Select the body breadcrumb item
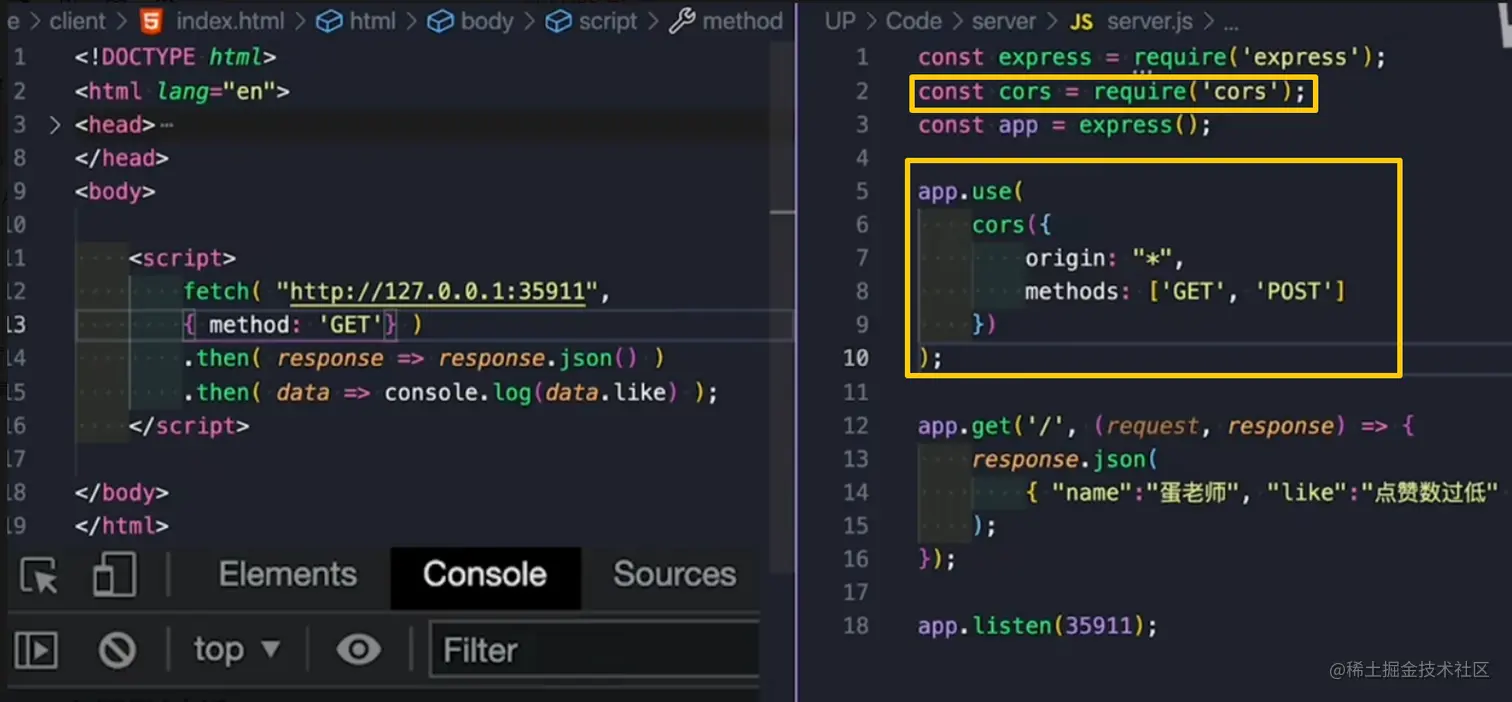The width and height of the screenshot is (1512, 702). tap(487, 20)
